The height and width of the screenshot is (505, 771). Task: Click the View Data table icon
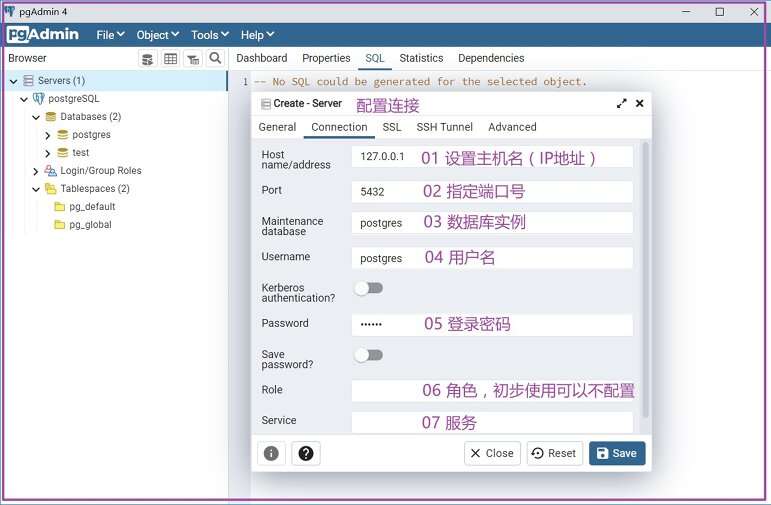tap(170, 59)
